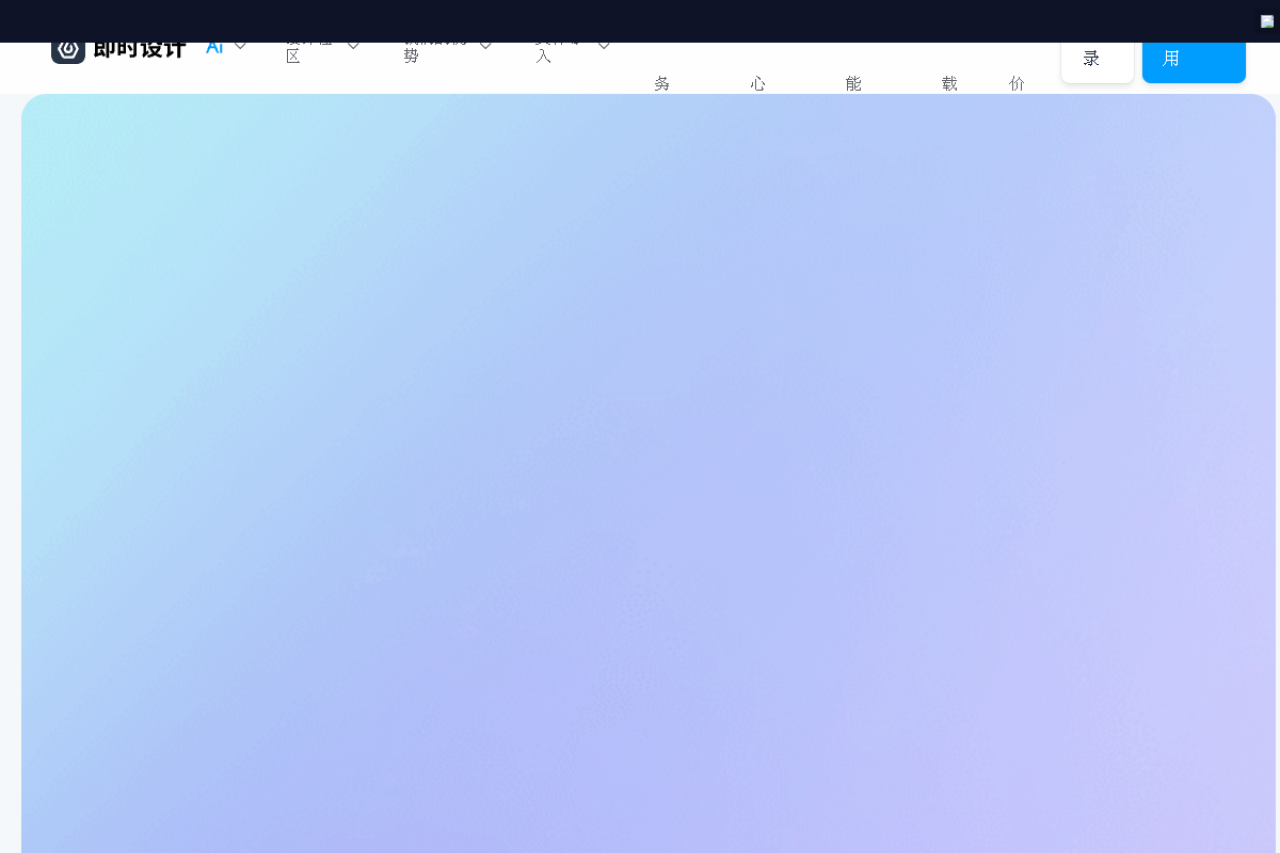Open the nav link ending in 心
Viewport: 1280px width, 853px height.
point(758,84)
